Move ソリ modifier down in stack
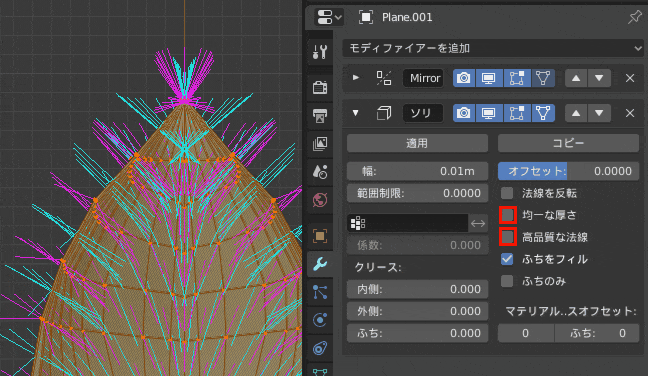648x376 pixels. (599, 113)
